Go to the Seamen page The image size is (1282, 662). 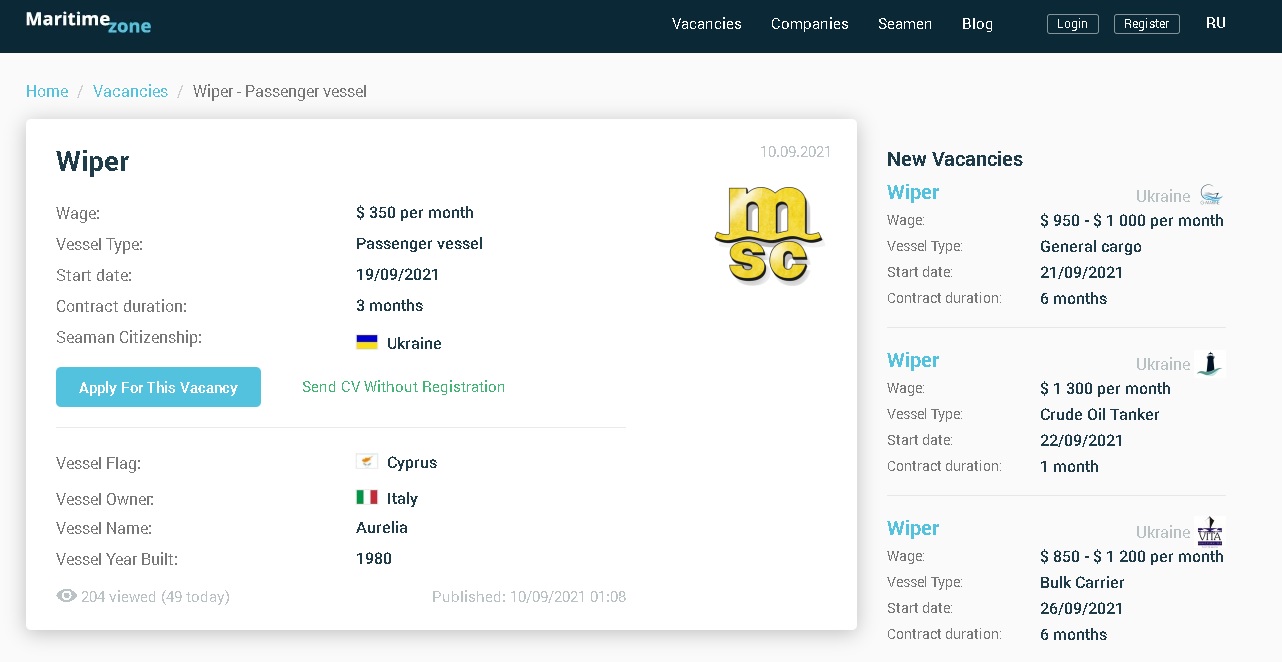[904, 24]
